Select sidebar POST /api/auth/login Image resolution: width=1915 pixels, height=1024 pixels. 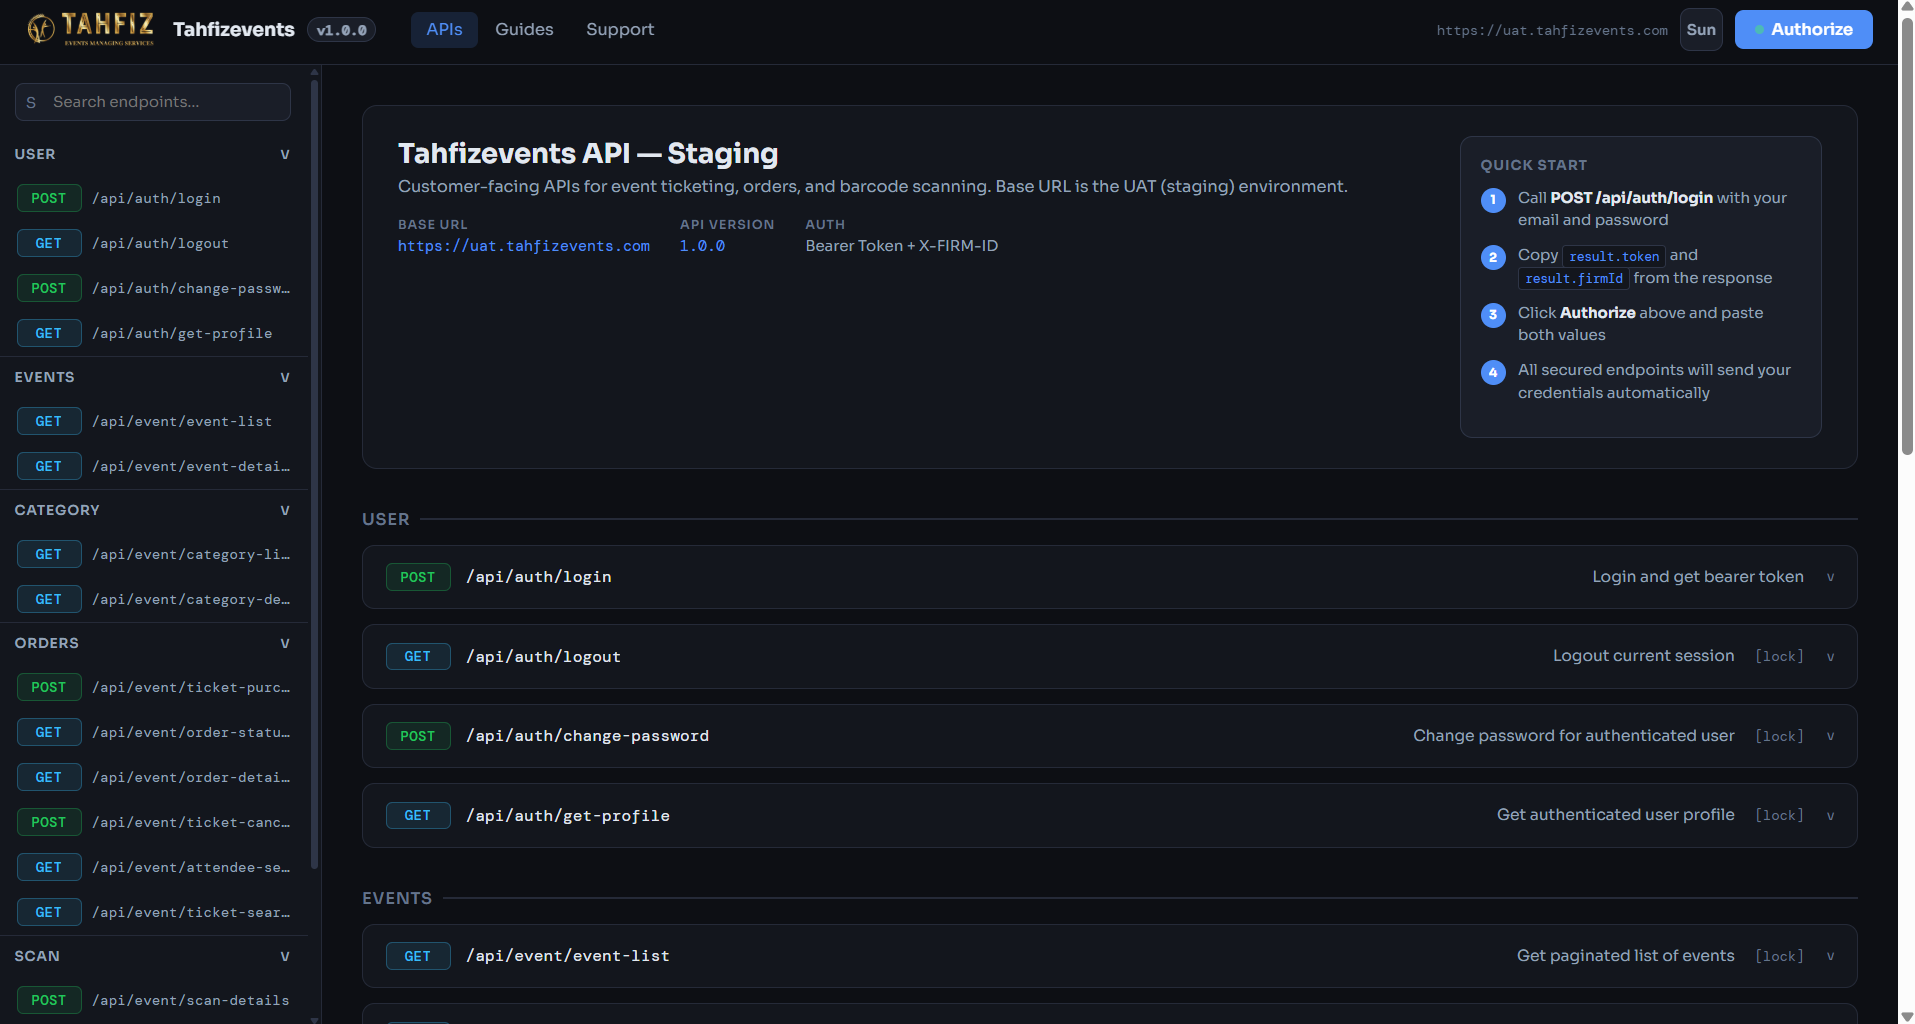point(153,198)
